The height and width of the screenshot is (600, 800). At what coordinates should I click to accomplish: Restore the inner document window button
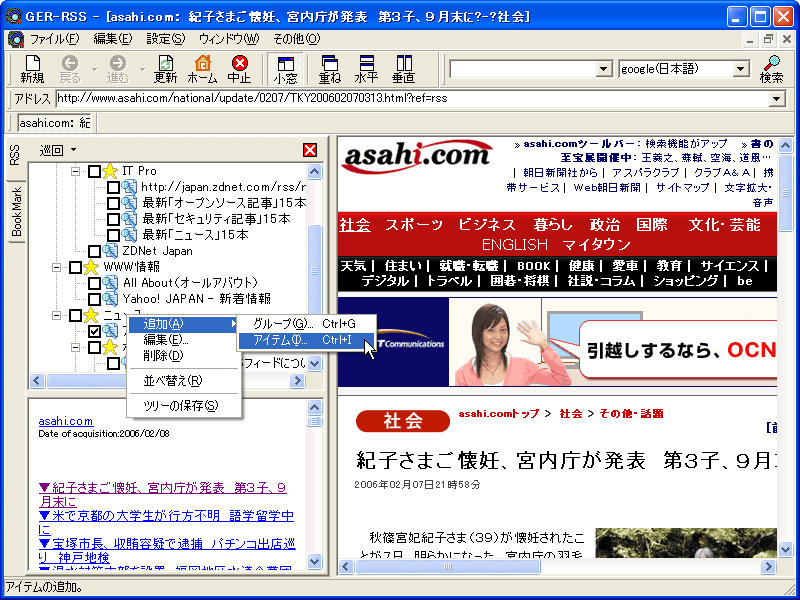coord(768,39)
